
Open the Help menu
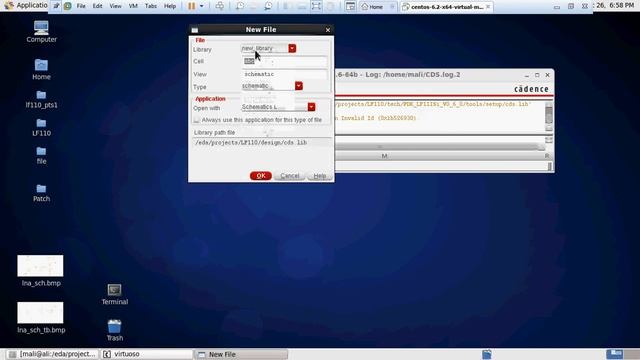tap(170, 6)
